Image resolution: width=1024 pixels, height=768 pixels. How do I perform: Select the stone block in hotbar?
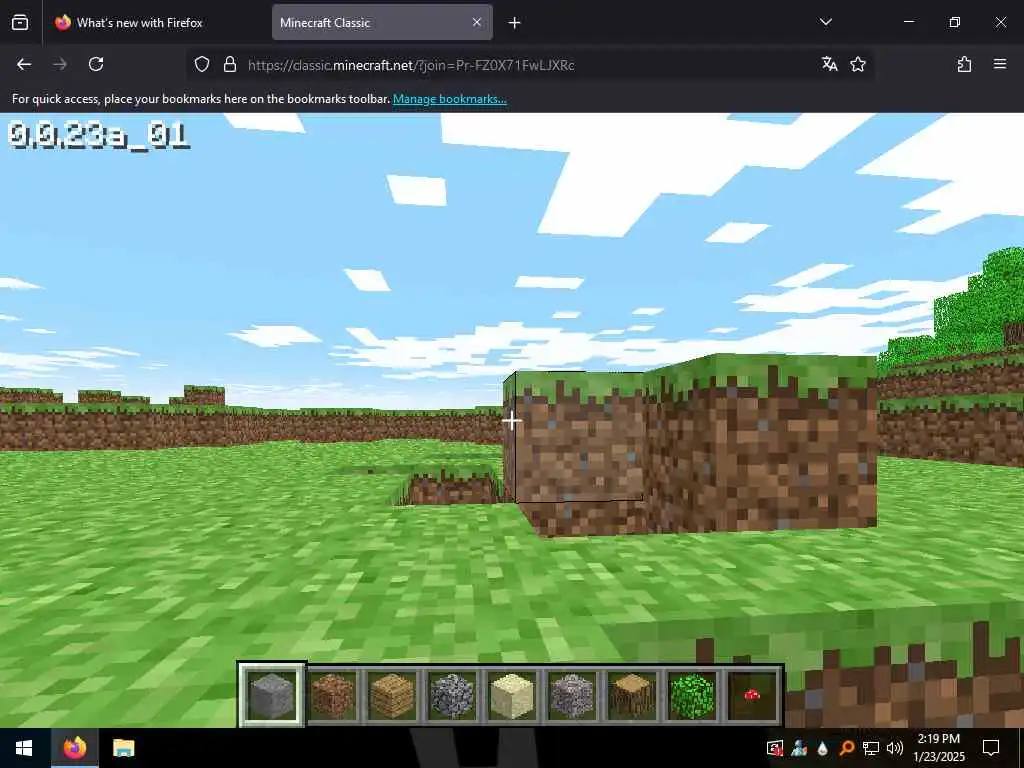(x=272, y=696)
